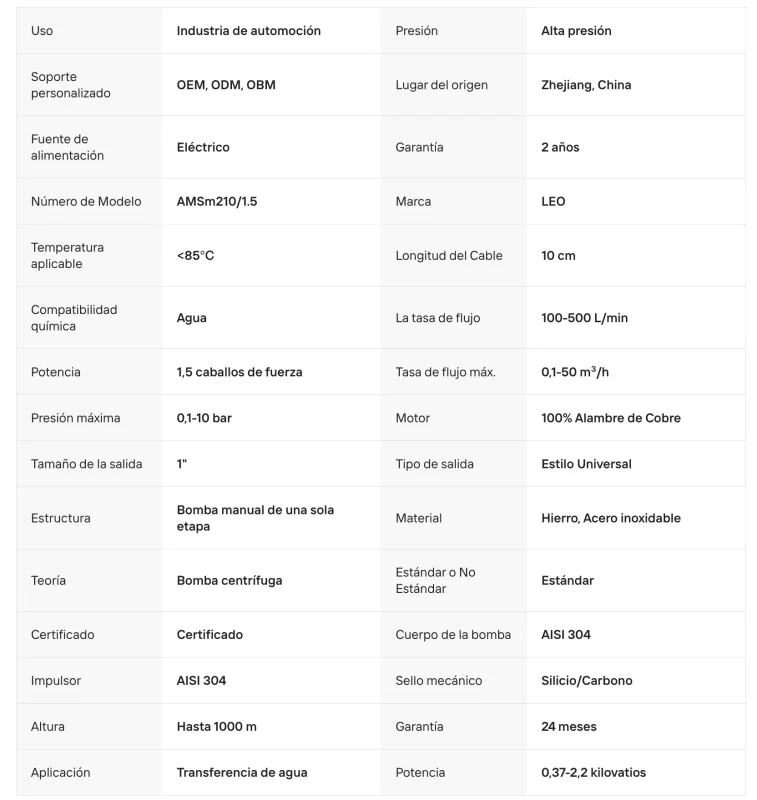Click the 'Silicio/Carbono' mechanical seal value
Screen dimensions: 757x800
point(587,681)
